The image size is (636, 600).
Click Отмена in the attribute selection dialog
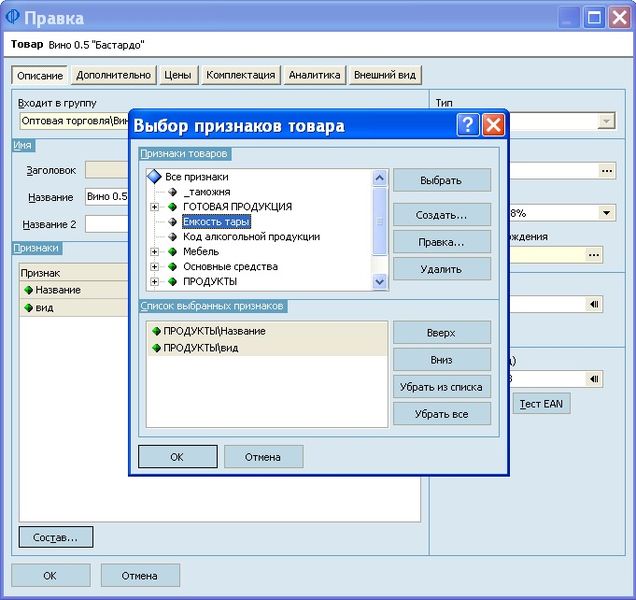(x=263, y=457)
